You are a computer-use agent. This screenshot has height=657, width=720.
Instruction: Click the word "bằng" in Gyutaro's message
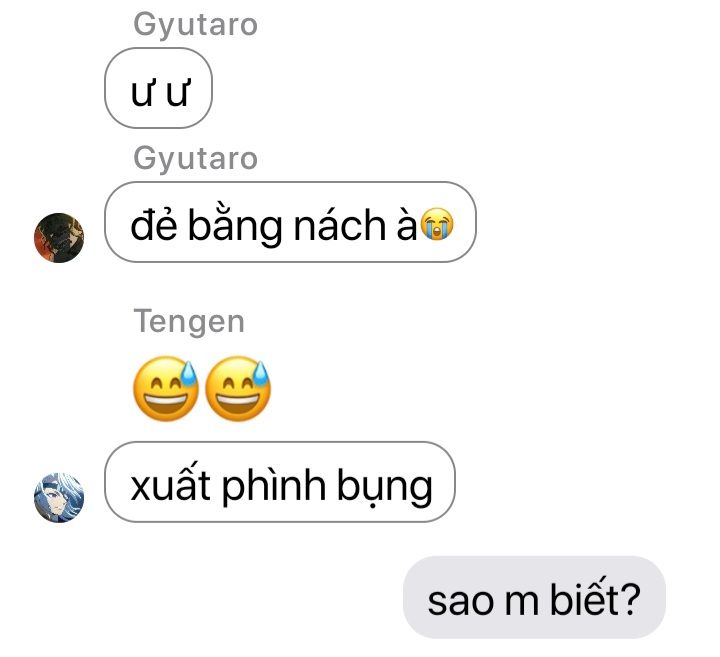click(x=235, y=225)
